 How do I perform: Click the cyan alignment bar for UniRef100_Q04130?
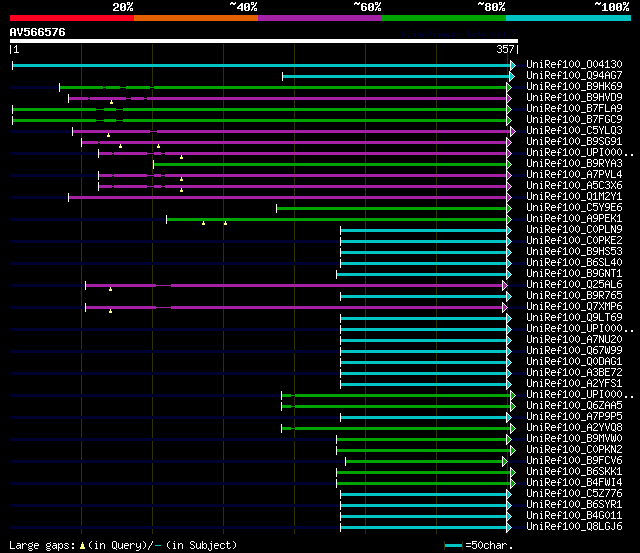[x=264, y=65]
